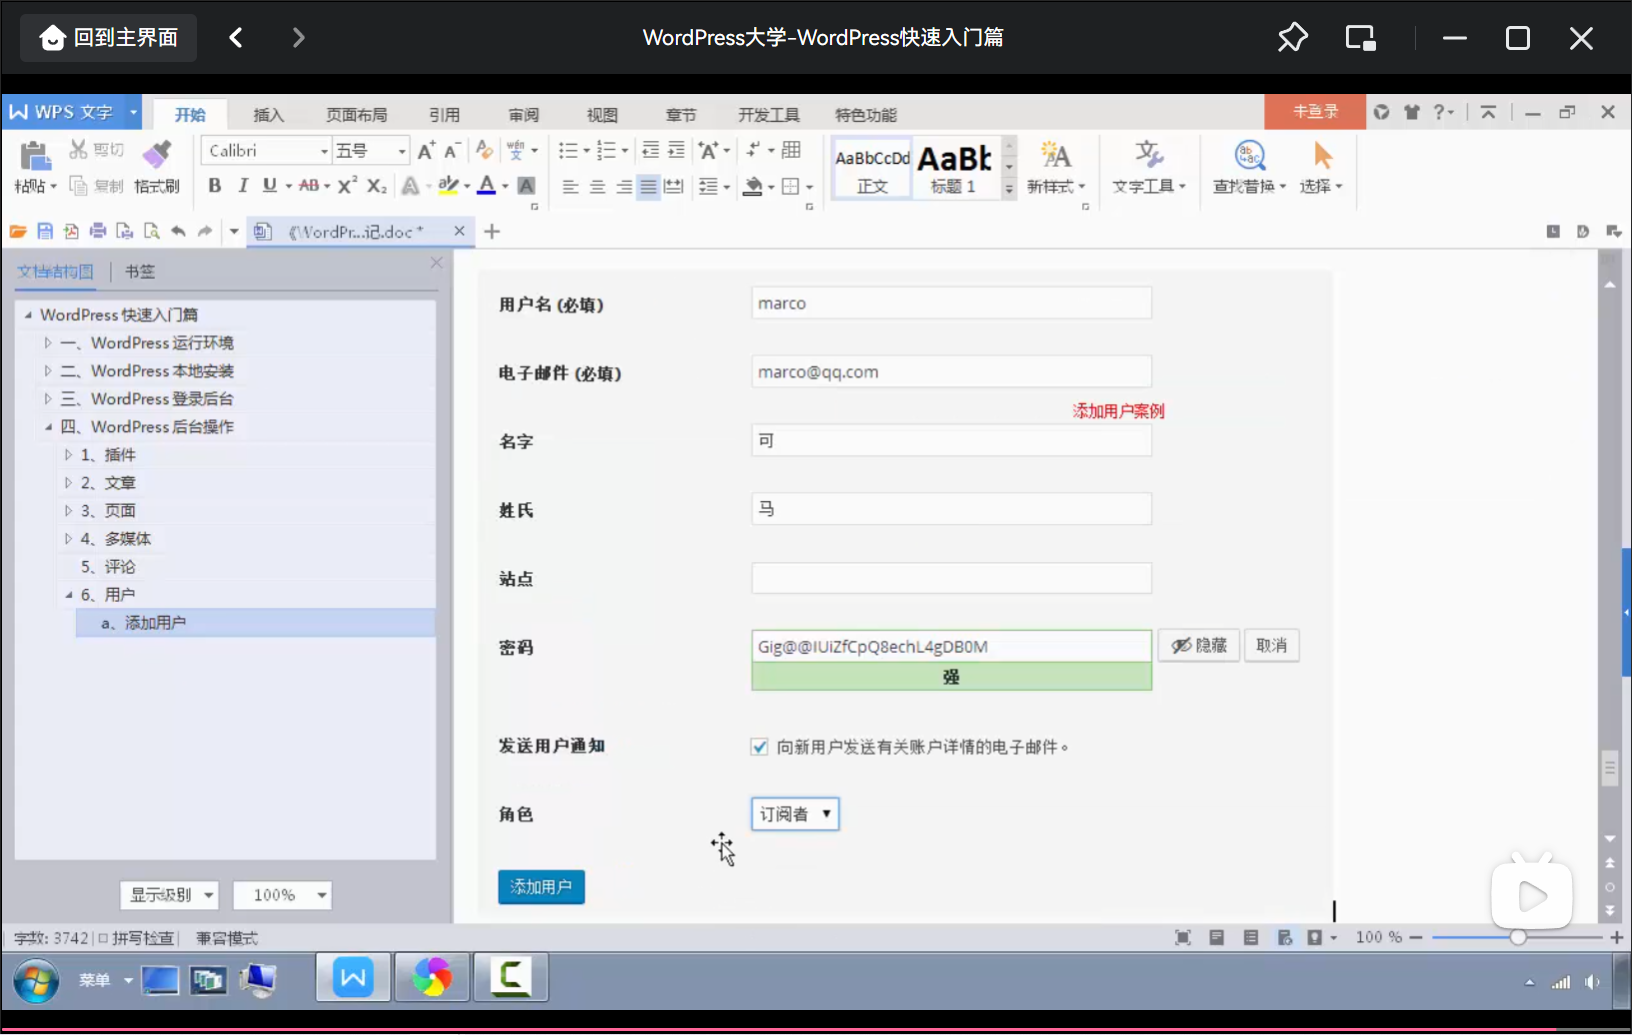
Task: Open a new document tab with plus
Action: (x=492, y=231)
